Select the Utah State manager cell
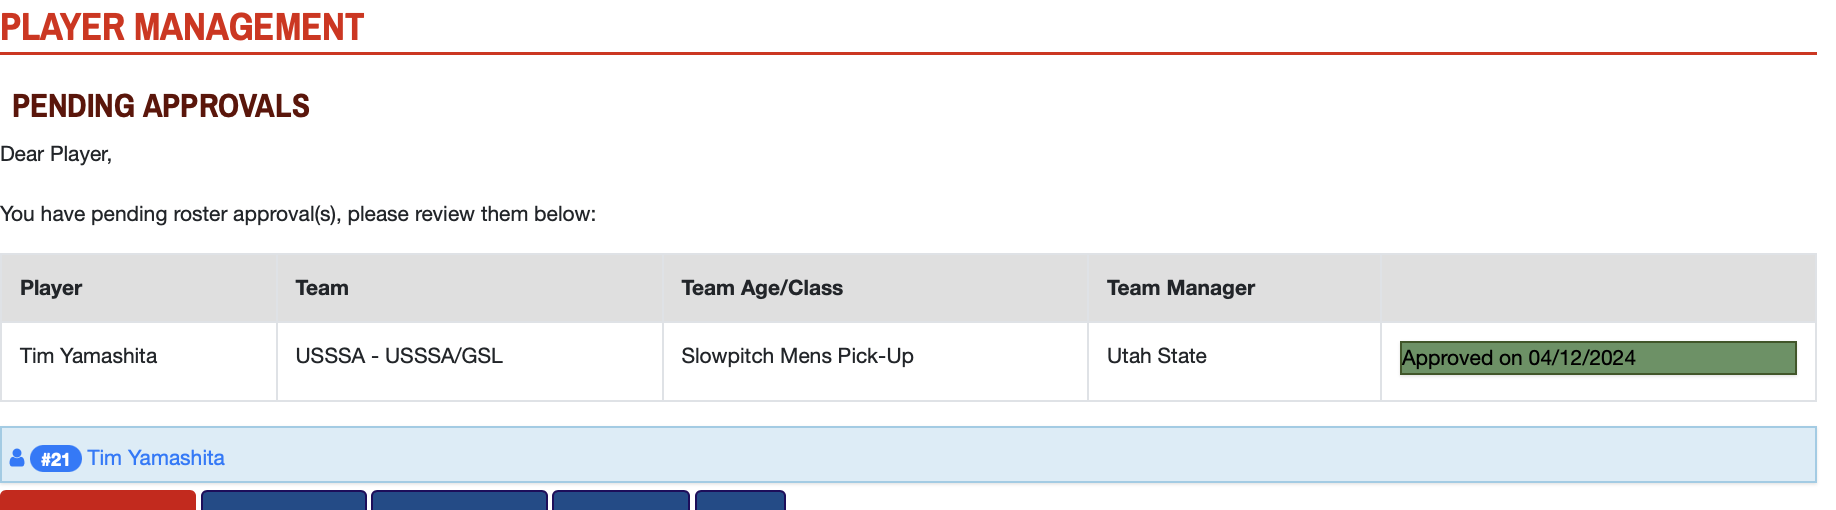 1156,356
